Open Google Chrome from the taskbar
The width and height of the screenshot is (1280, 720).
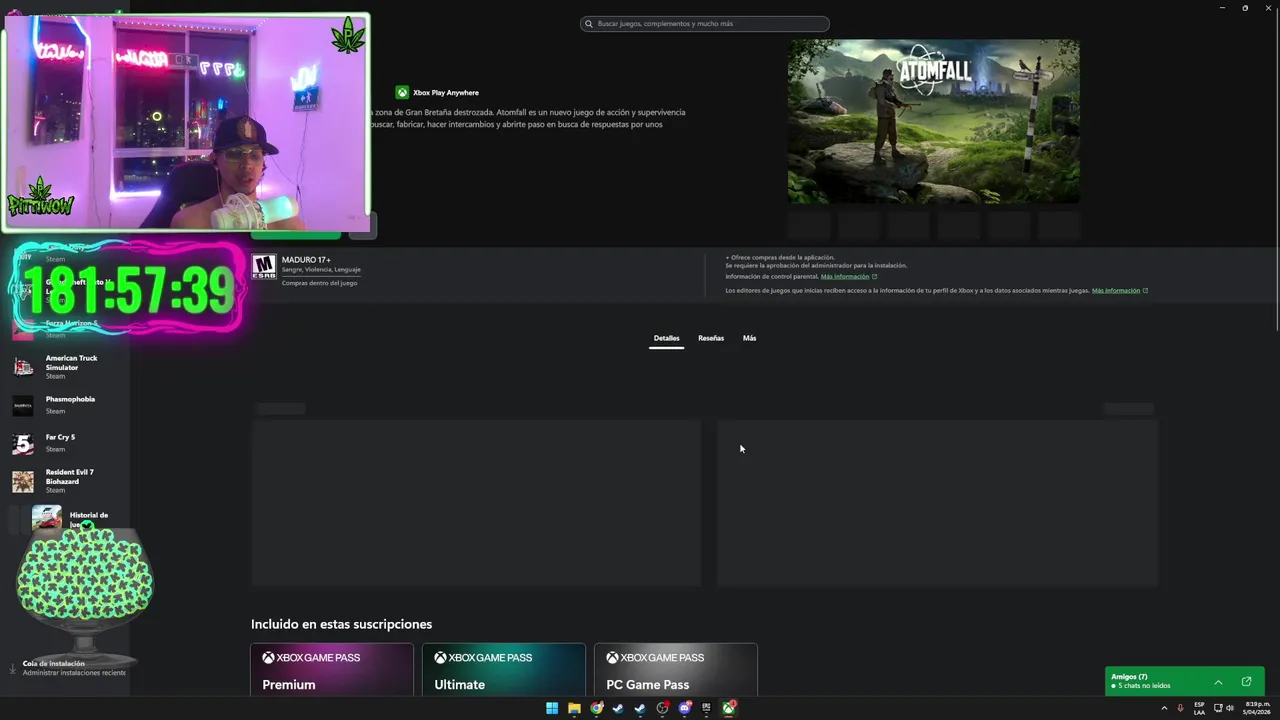tap(596, 708)
